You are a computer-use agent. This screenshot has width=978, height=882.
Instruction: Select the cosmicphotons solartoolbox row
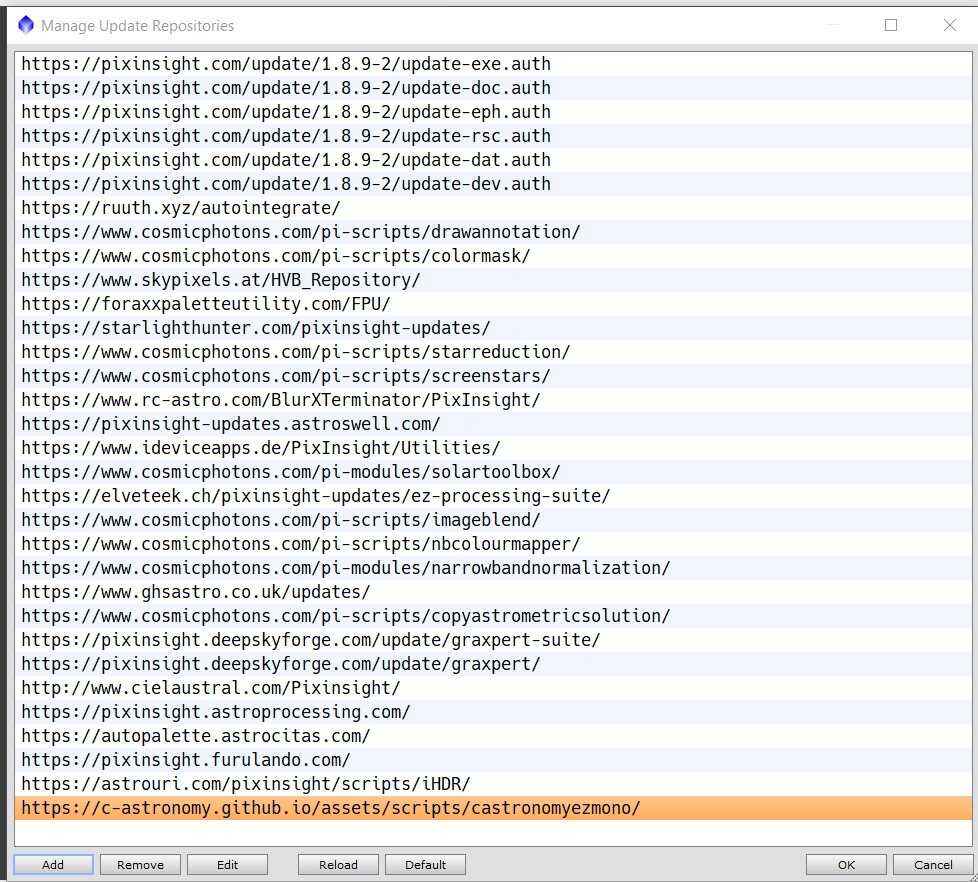[493, 472]
